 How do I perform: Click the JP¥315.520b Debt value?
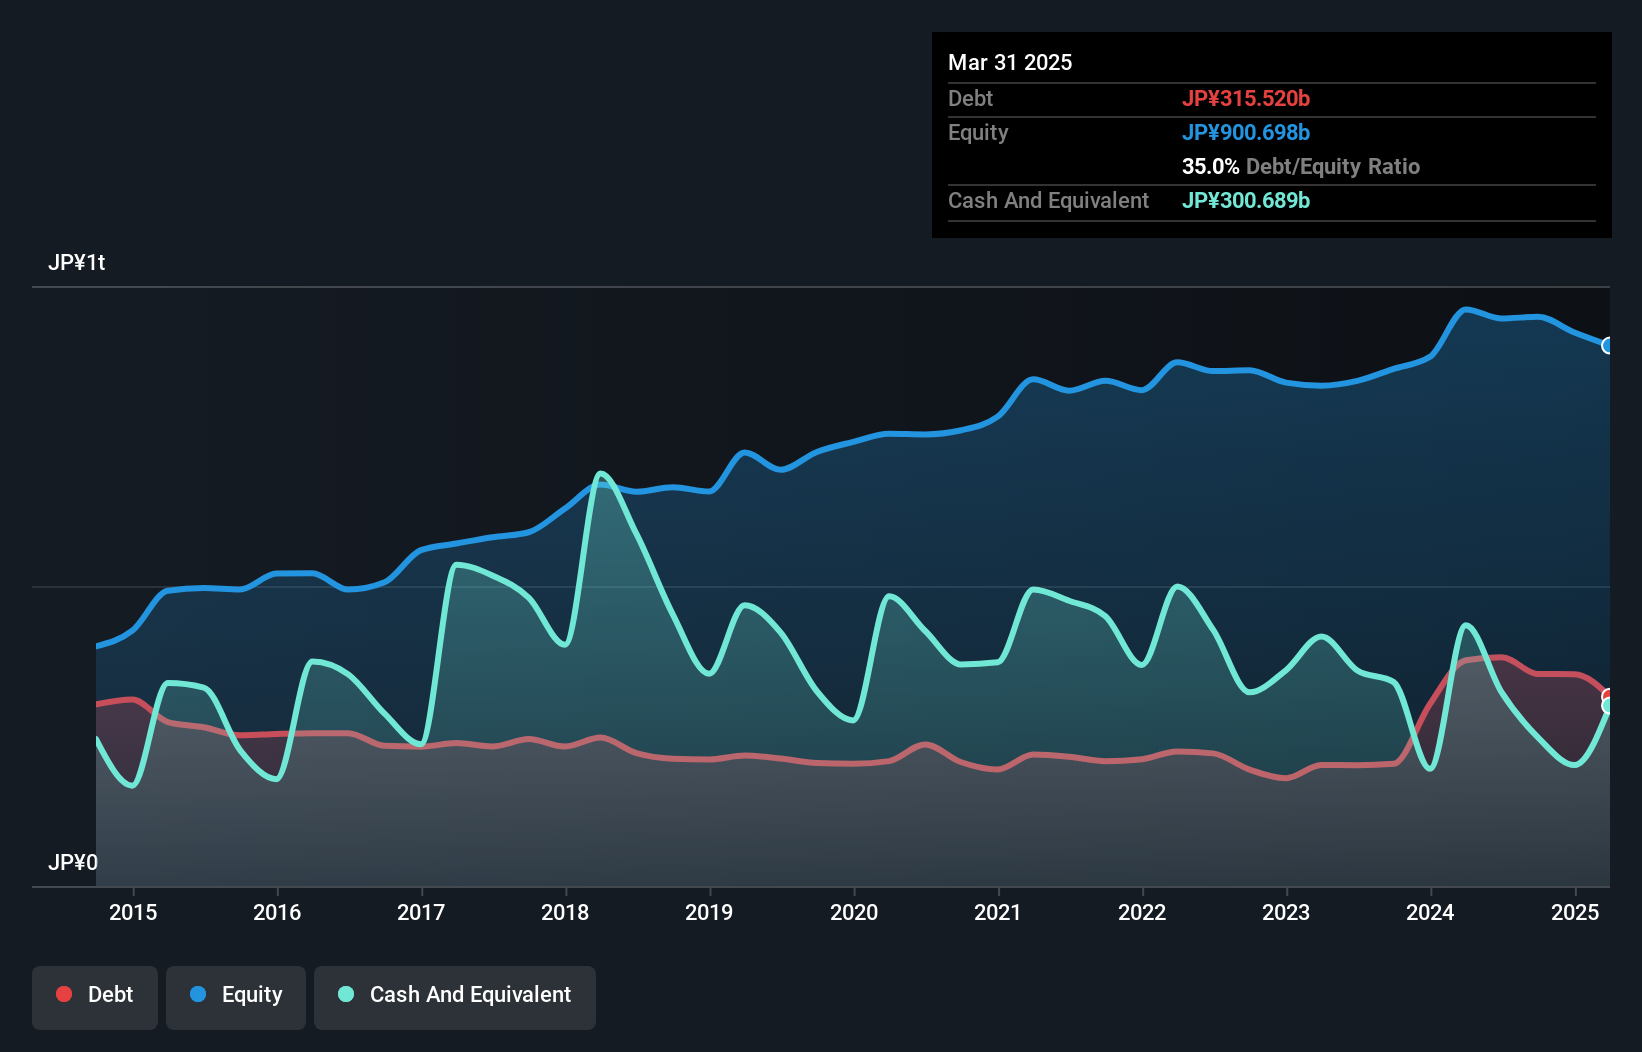(1247, 98)
